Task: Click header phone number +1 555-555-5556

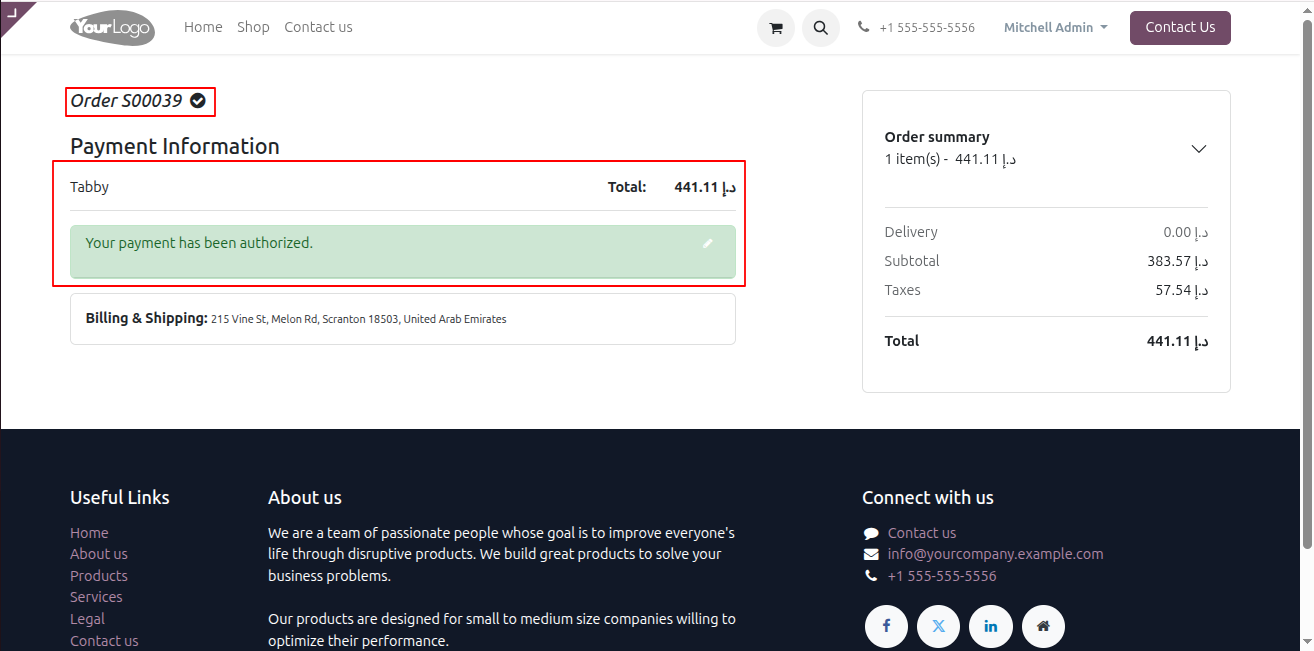Action: pos(927,28)
